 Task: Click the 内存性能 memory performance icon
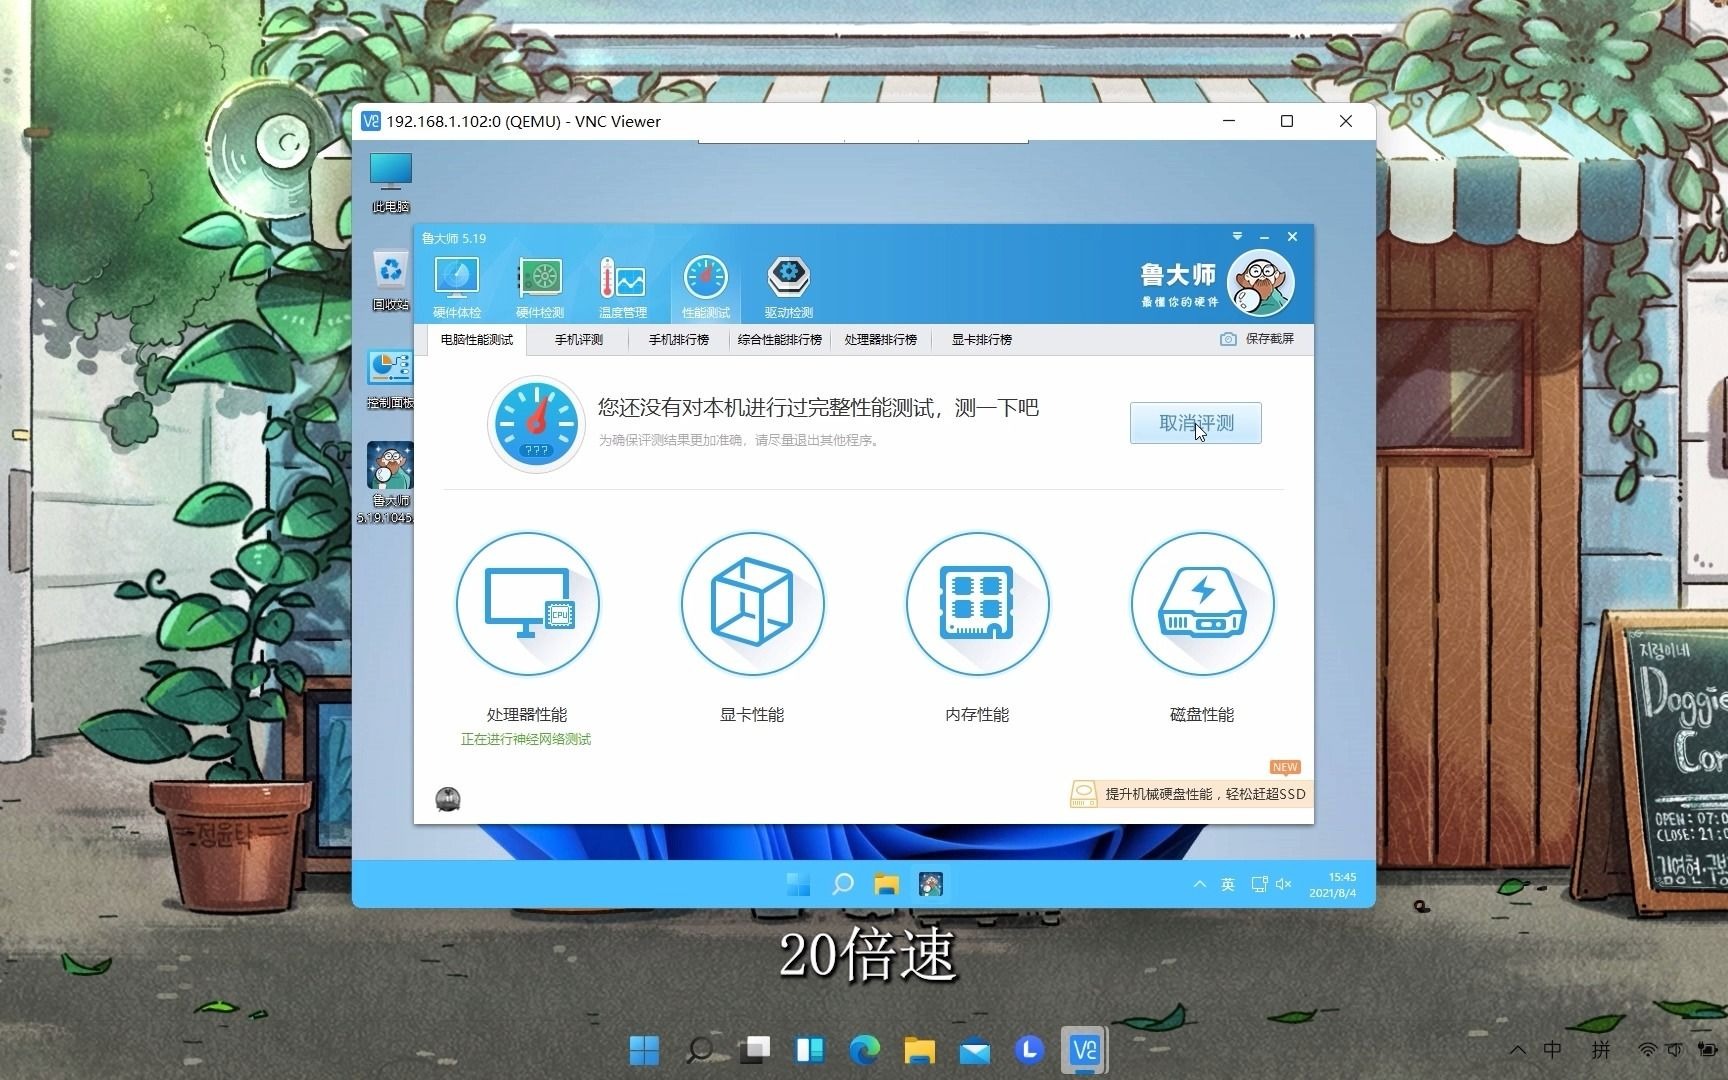coord(977,604)
